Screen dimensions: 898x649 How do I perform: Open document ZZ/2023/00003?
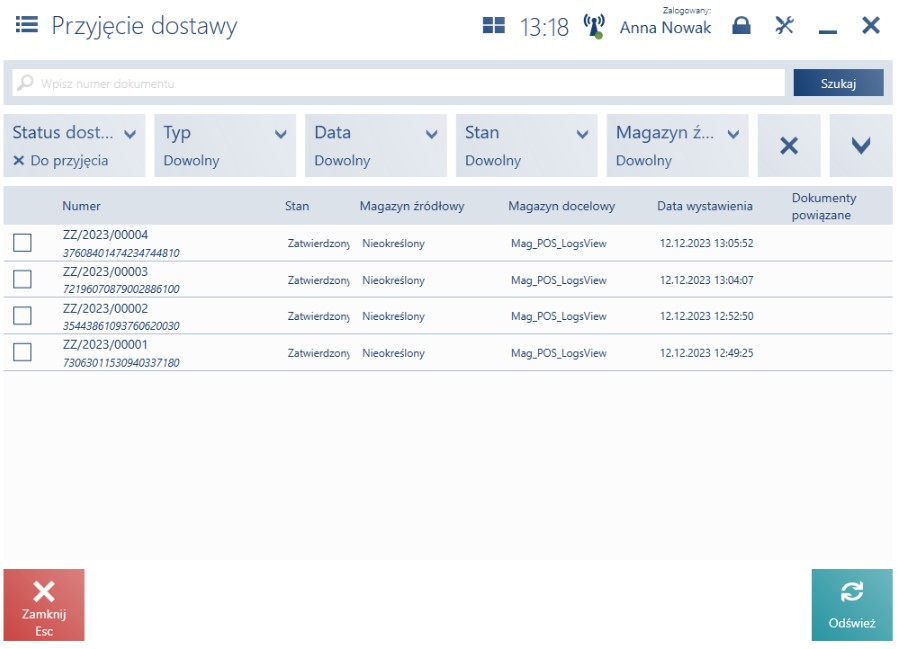[105, 271]
